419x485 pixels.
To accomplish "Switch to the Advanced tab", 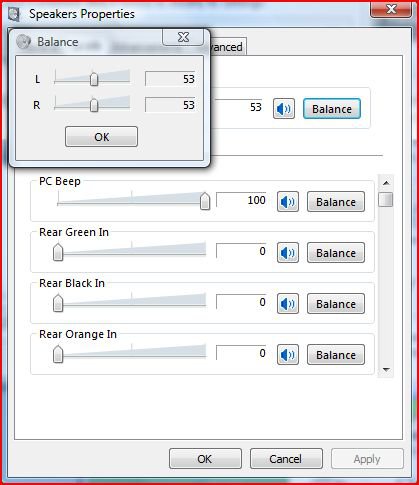I will (x=226, y=47).
